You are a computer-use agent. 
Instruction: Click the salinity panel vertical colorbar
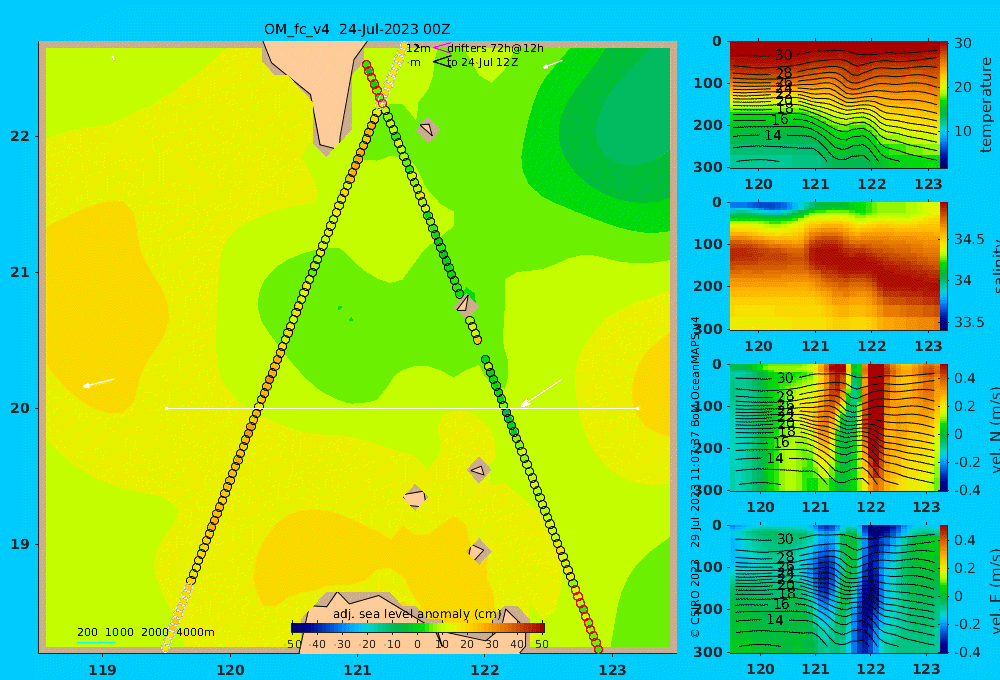pos(943,266)
